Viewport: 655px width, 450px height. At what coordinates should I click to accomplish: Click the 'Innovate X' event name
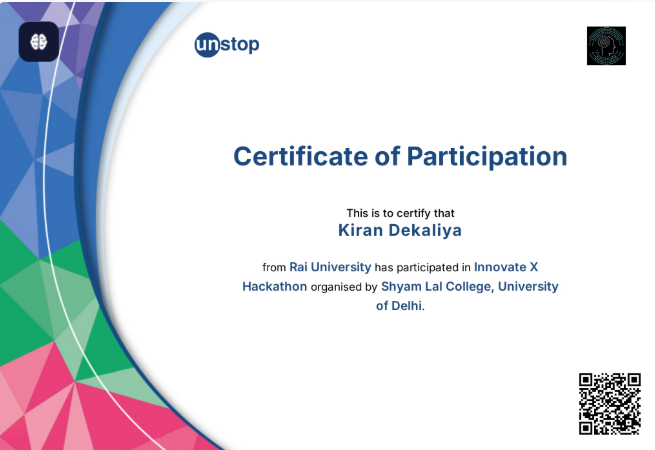(506, 267)
